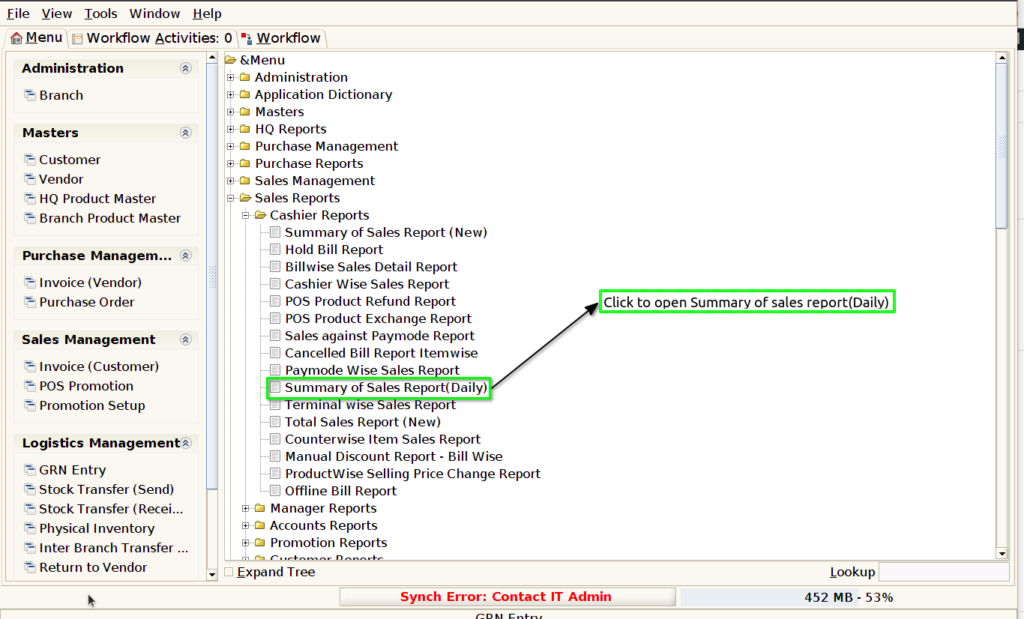The image size is (1024, 619).
Task: Open ProductWise Selling Price Change Report
Action: click(413, 474)
